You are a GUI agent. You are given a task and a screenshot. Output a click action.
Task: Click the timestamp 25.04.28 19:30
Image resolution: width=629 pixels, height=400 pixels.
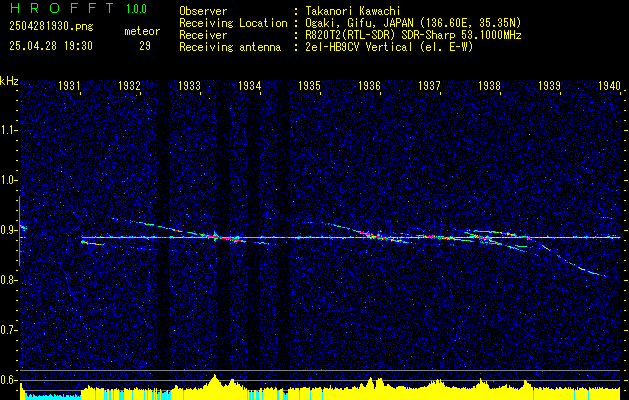coord(51,46)
